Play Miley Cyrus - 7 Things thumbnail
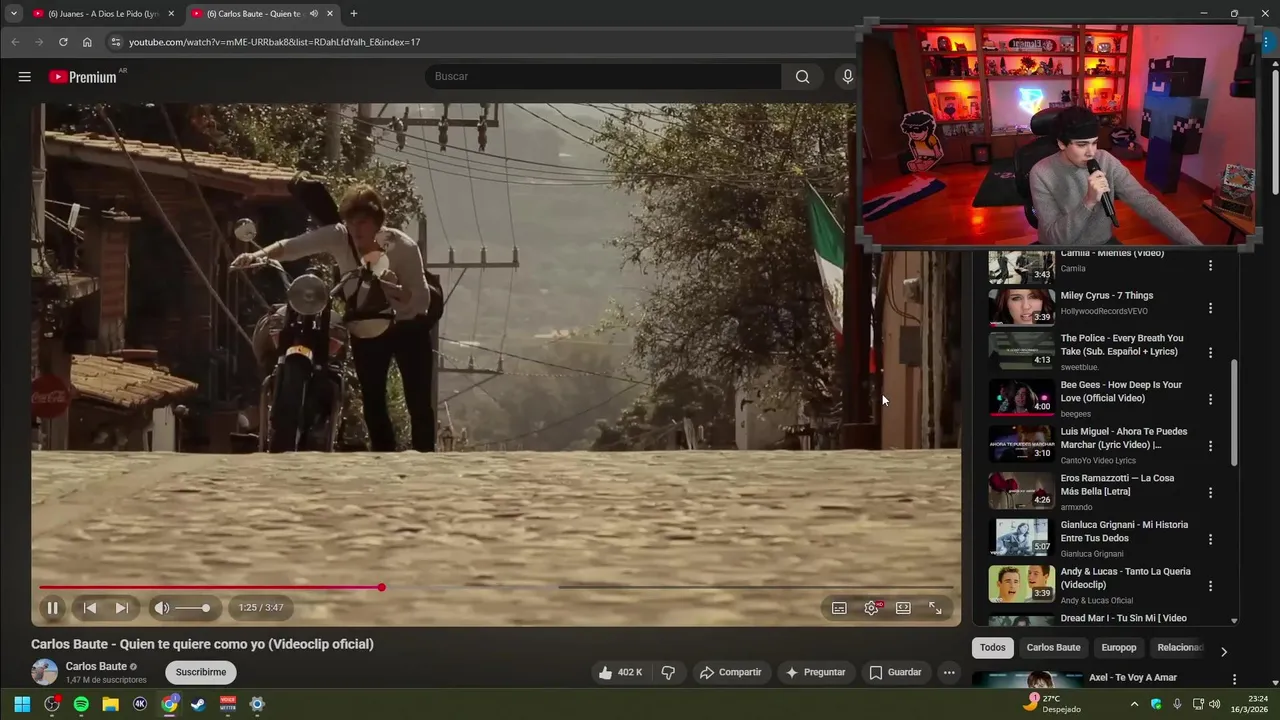The width and height of the screenshot is (1280, 720). (1021, 307)
